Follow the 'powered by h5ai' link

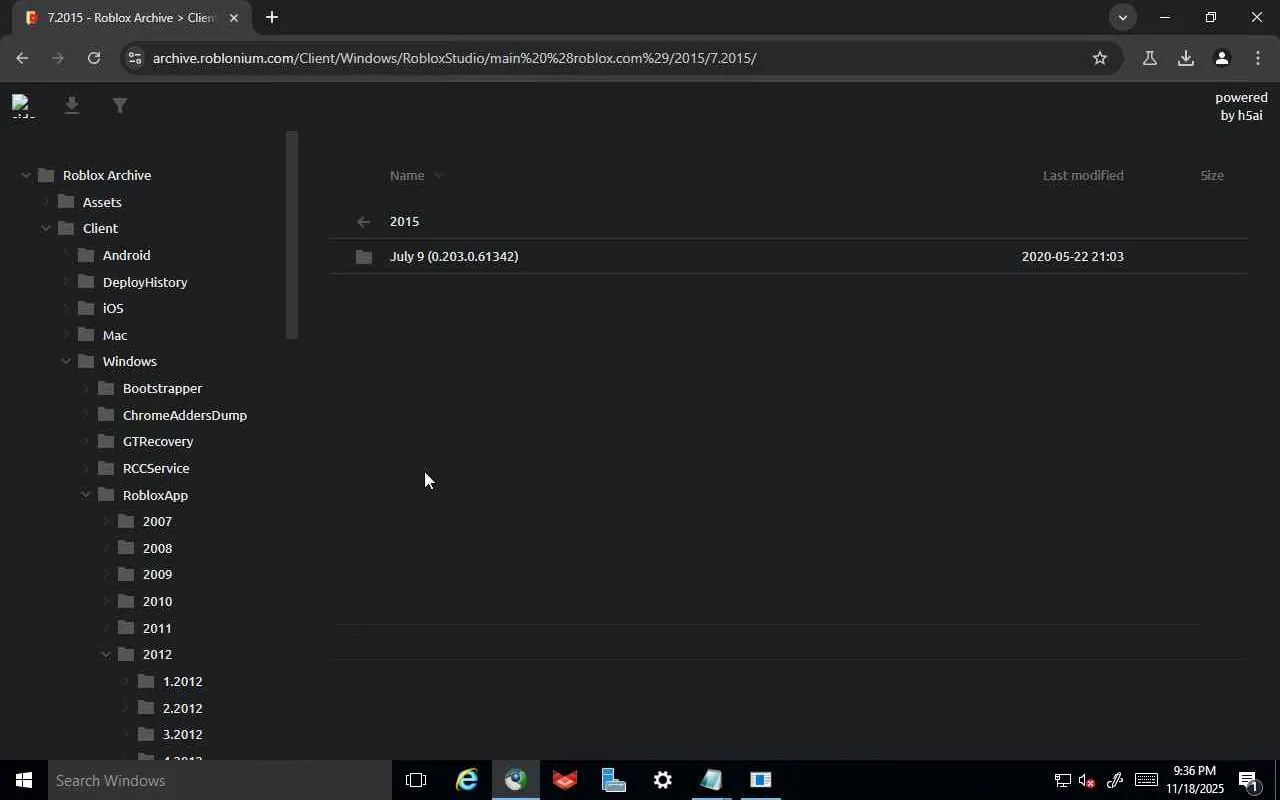tap(1241, 106)
